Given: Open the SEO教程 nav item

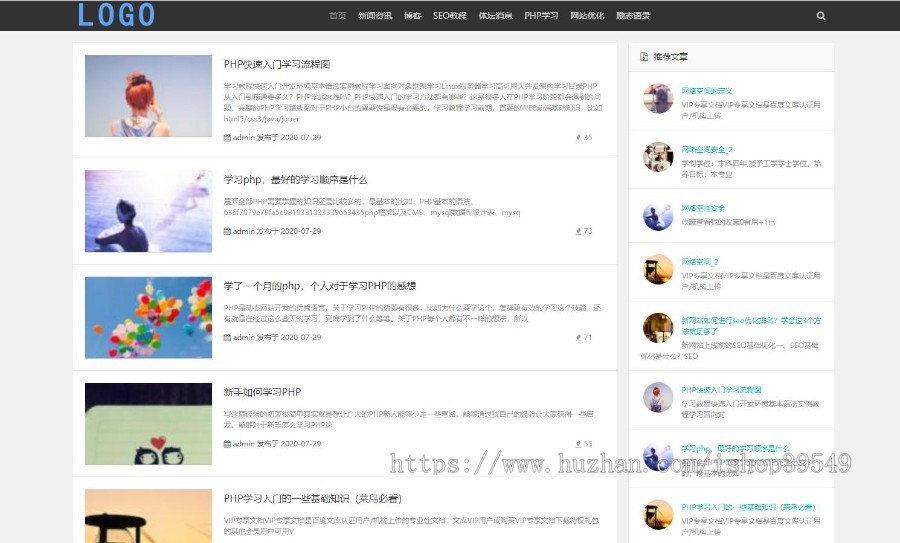Looking at the screenshot, I should tap(449, 15).
